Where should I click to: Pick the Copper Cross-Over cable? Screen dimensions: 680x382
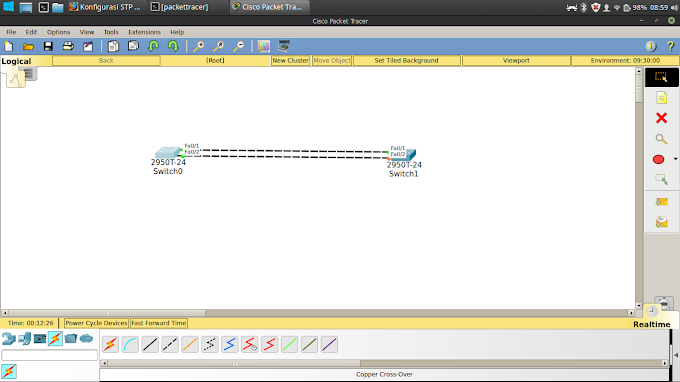pos(170,345)
